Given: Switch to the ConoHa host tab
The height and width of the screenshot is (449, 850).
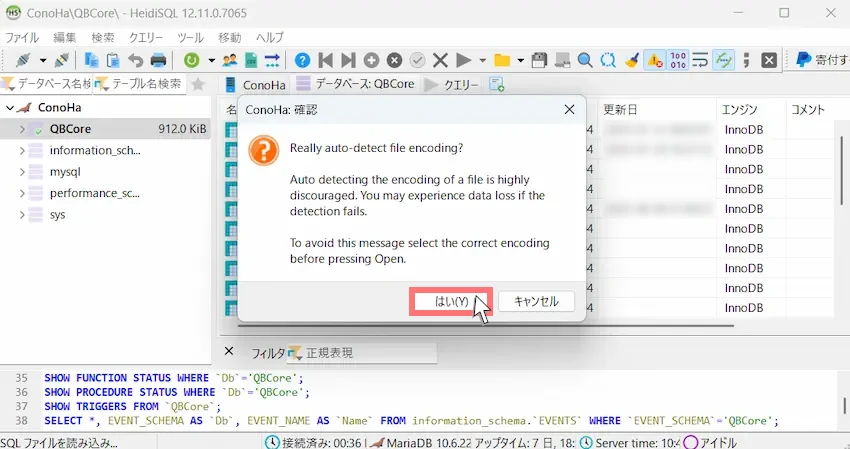Looking at the screenshot, I should (255, 85).
